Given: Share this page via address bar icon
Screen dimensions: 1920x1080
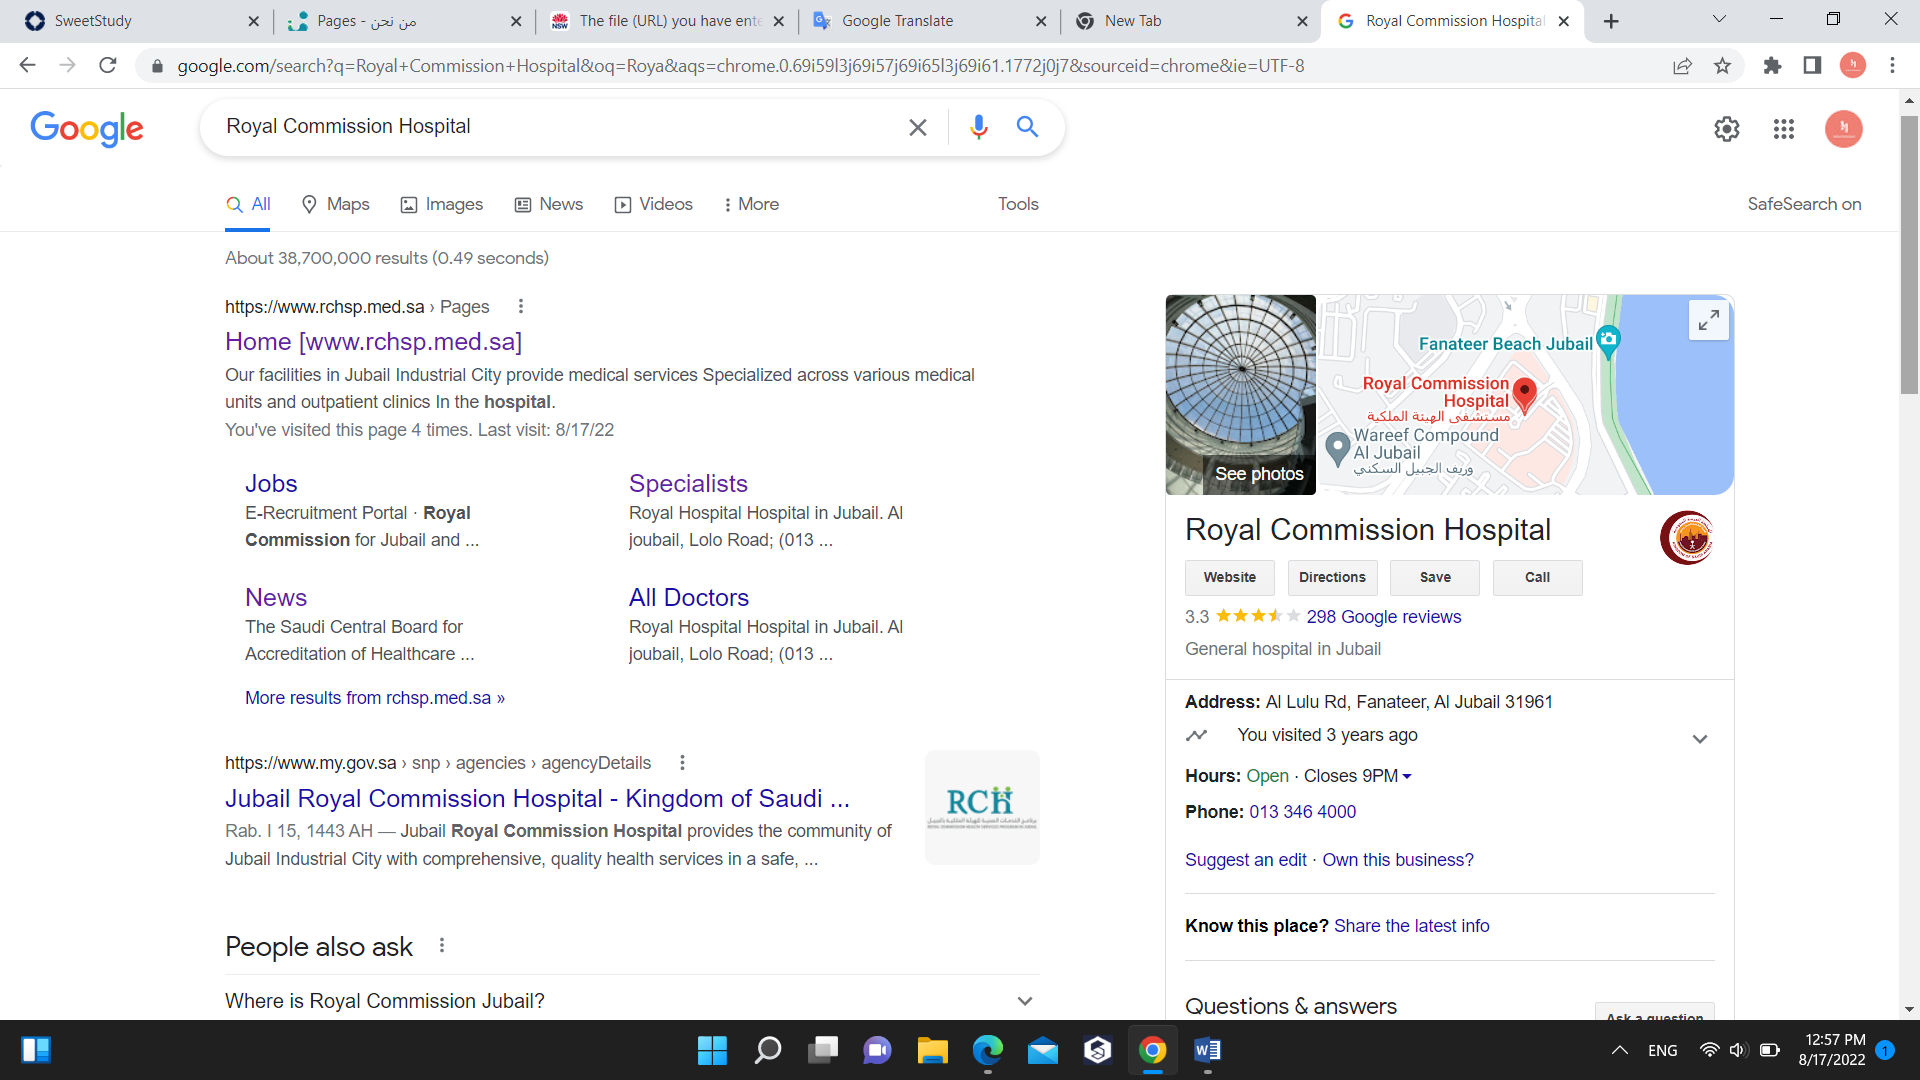Looking at the screenshot, I should coord(1682,66).
